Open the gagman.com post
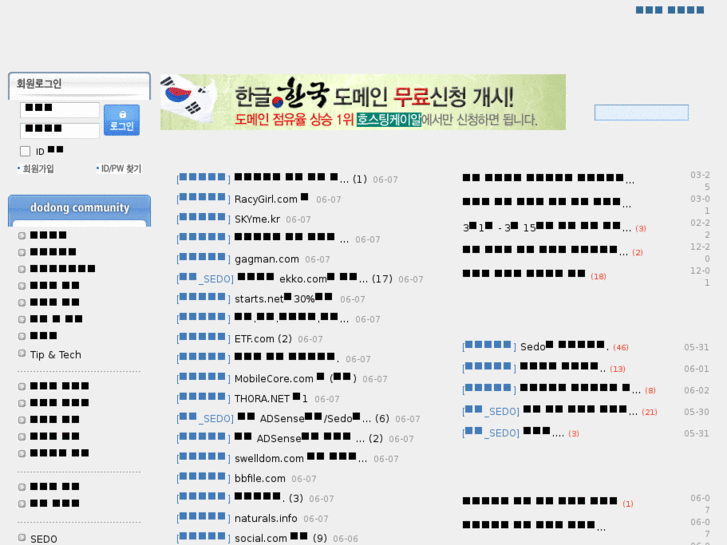Image resolution: width=727 pixels, height=545 pixels. (267, 259)
